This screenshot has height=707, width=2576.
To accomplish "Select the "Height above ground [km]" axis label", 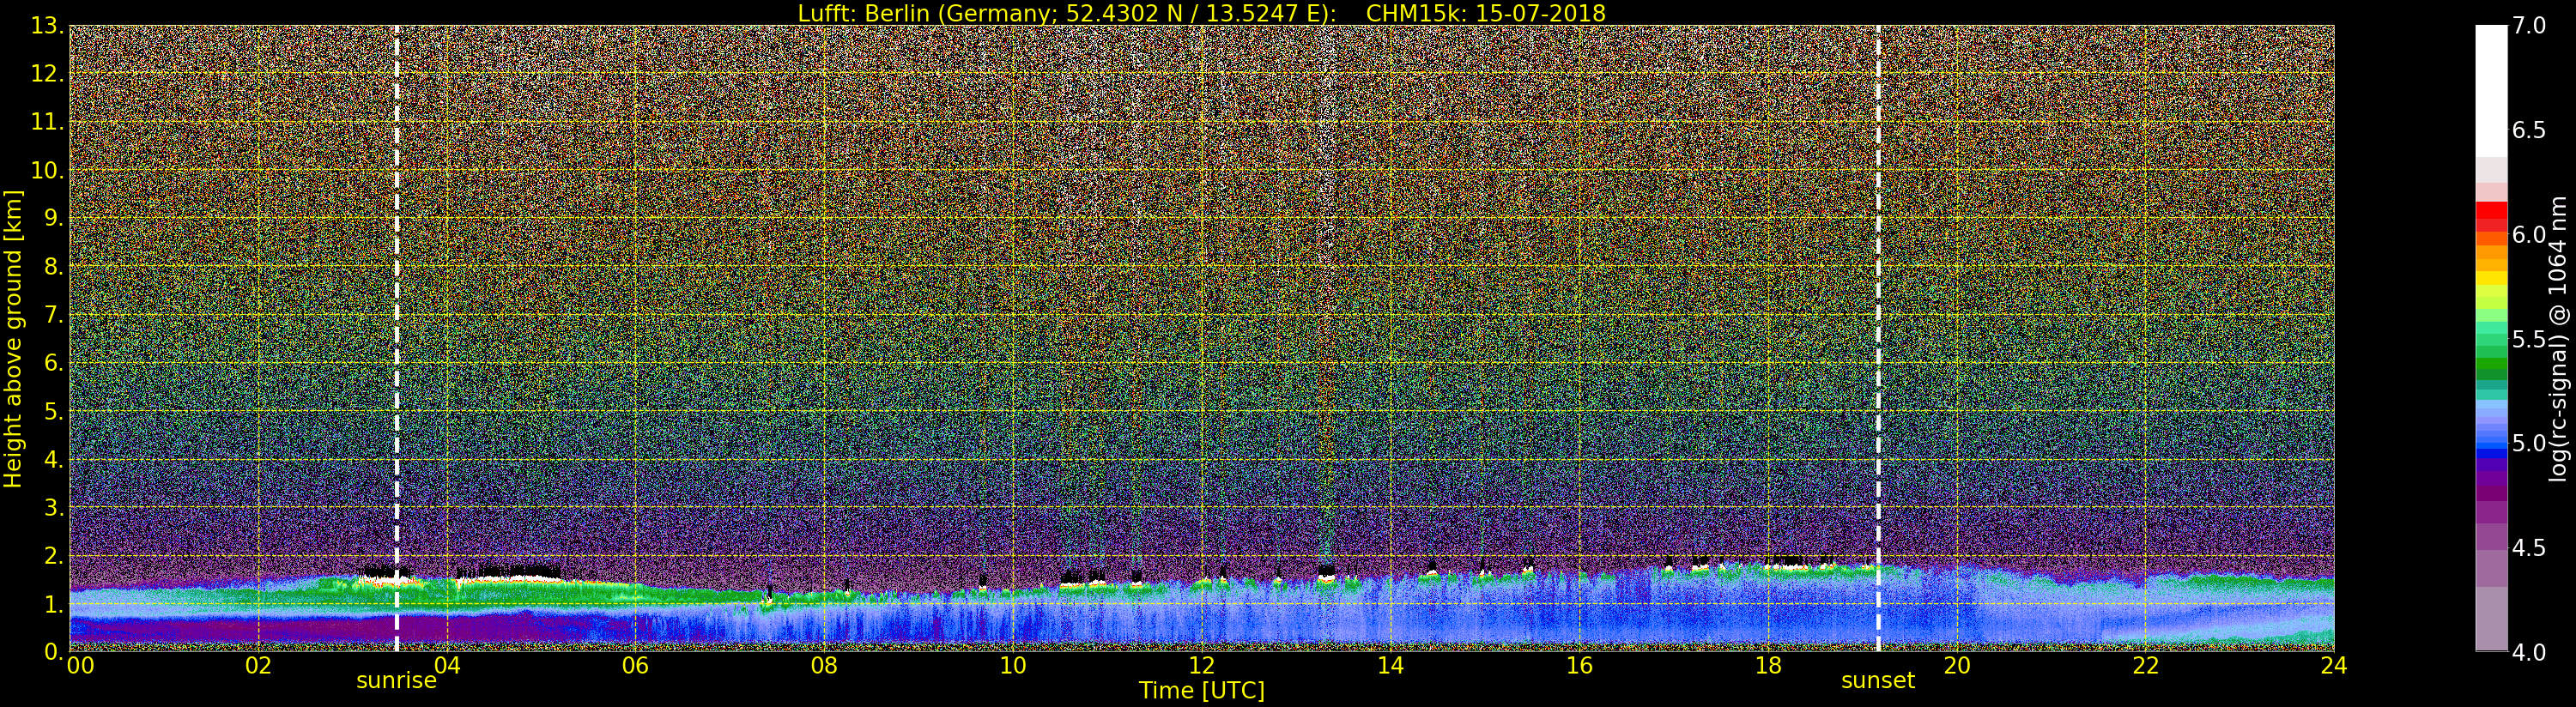I will [13, 339].
